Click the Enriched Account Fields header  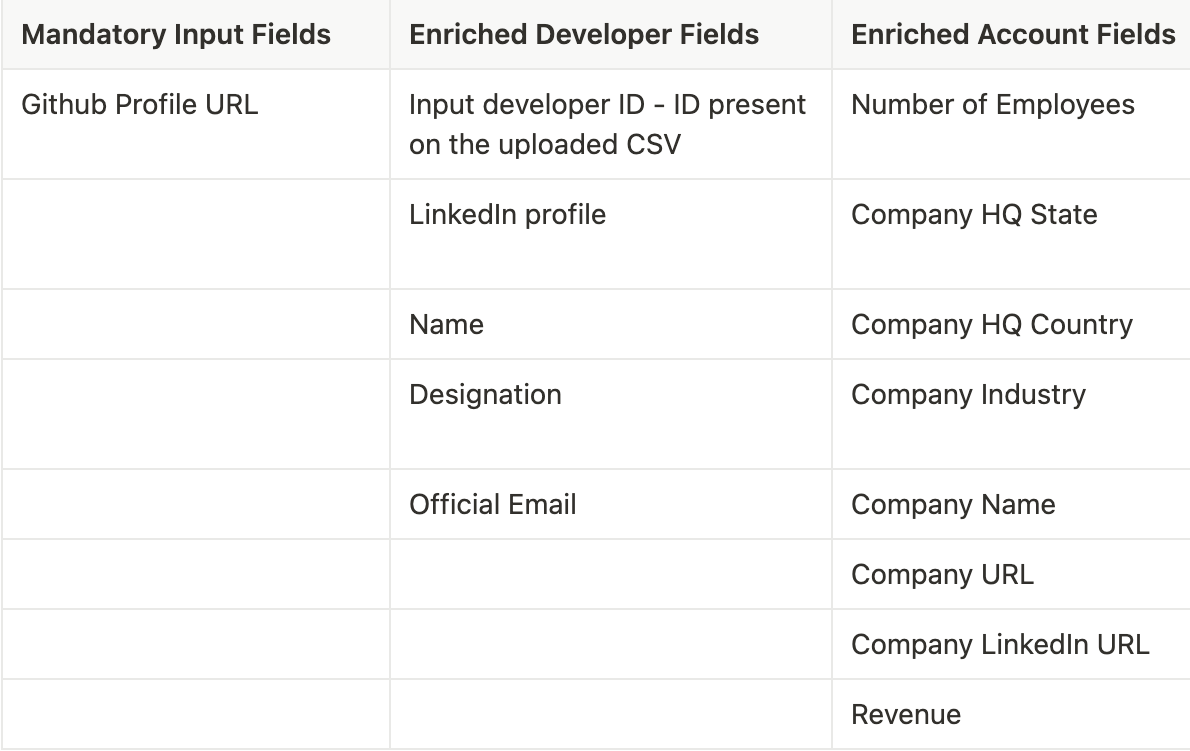pyautogui.click(x=1013, y=34)
